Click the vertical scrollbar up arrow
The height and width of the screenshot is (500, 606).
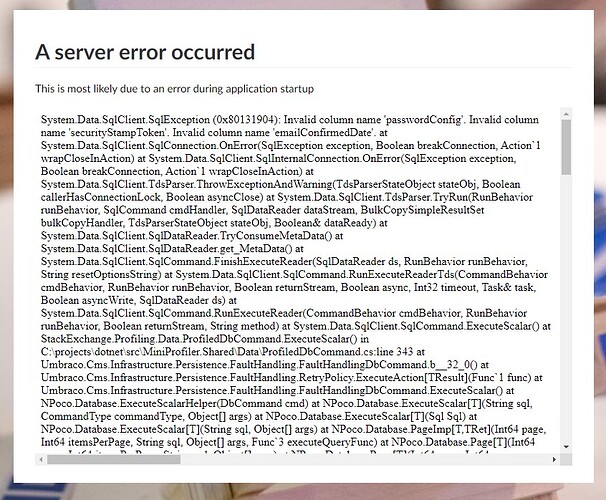tap(566, 114)
